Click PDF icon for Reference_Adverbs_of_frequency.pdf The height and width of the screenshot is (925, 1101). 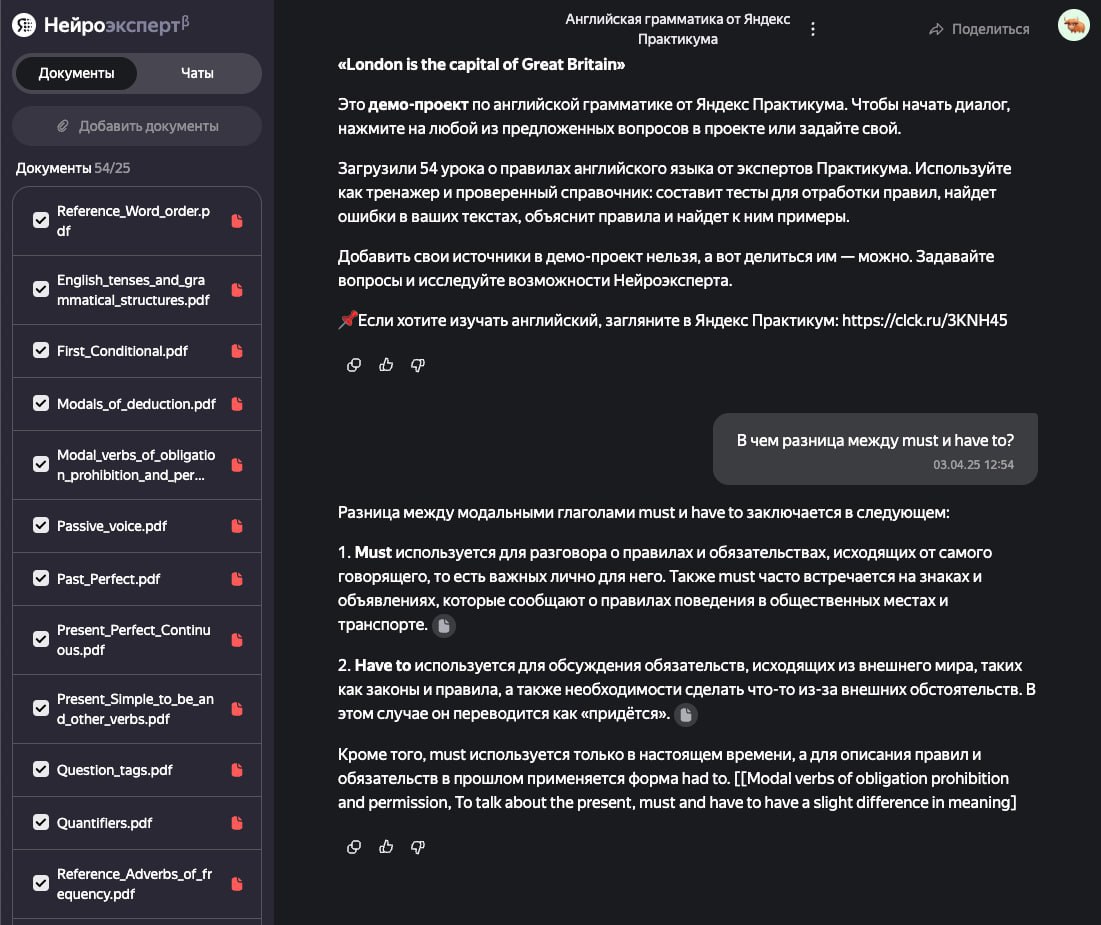coord(237,884)
